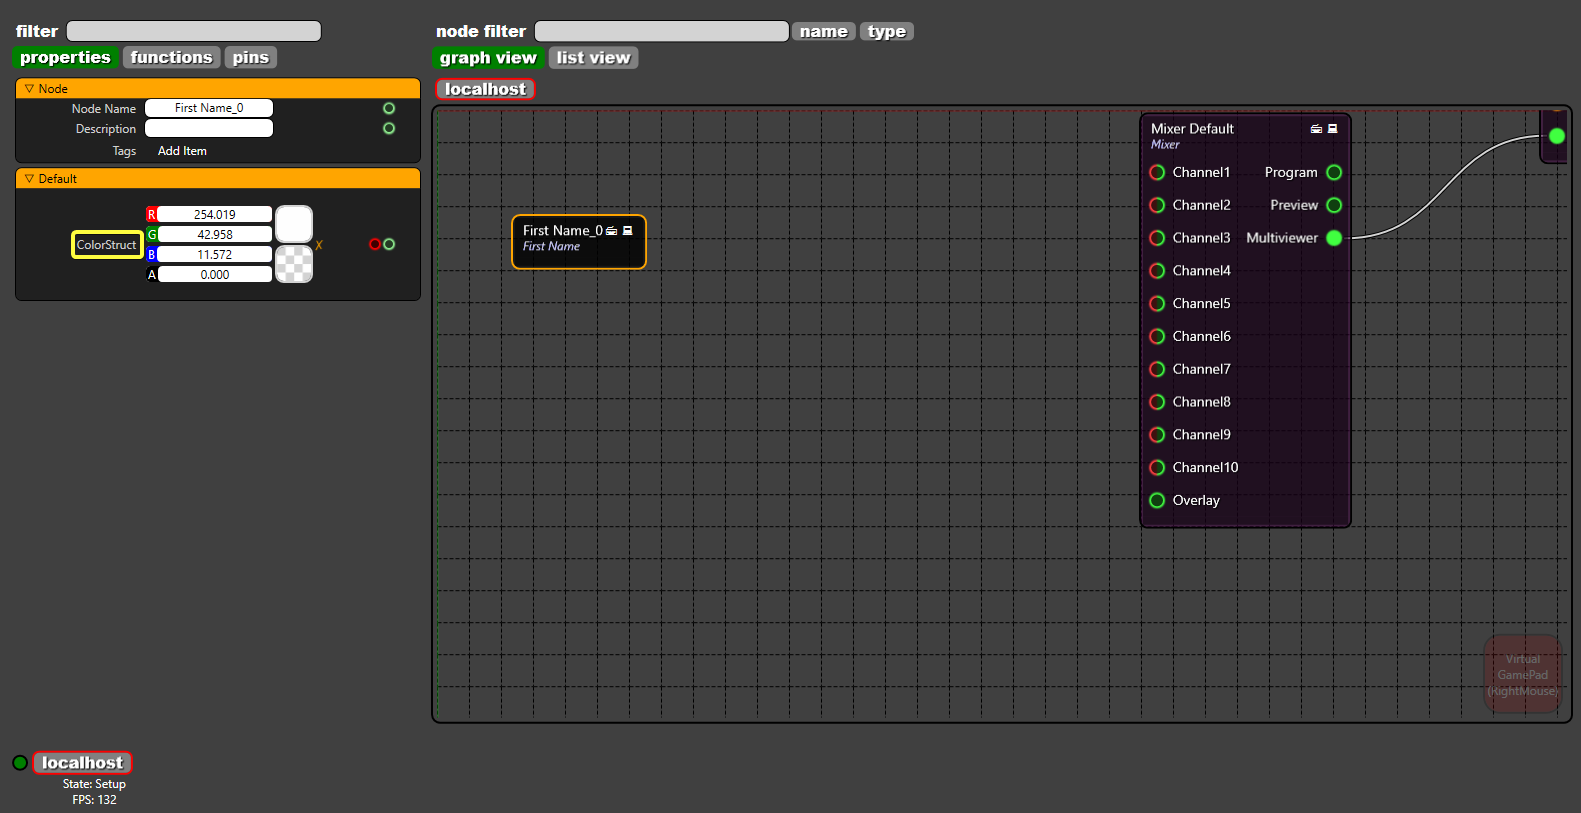
Task: Click the Overlay input pin on Mixer
Action: (x=1157, y=501)
